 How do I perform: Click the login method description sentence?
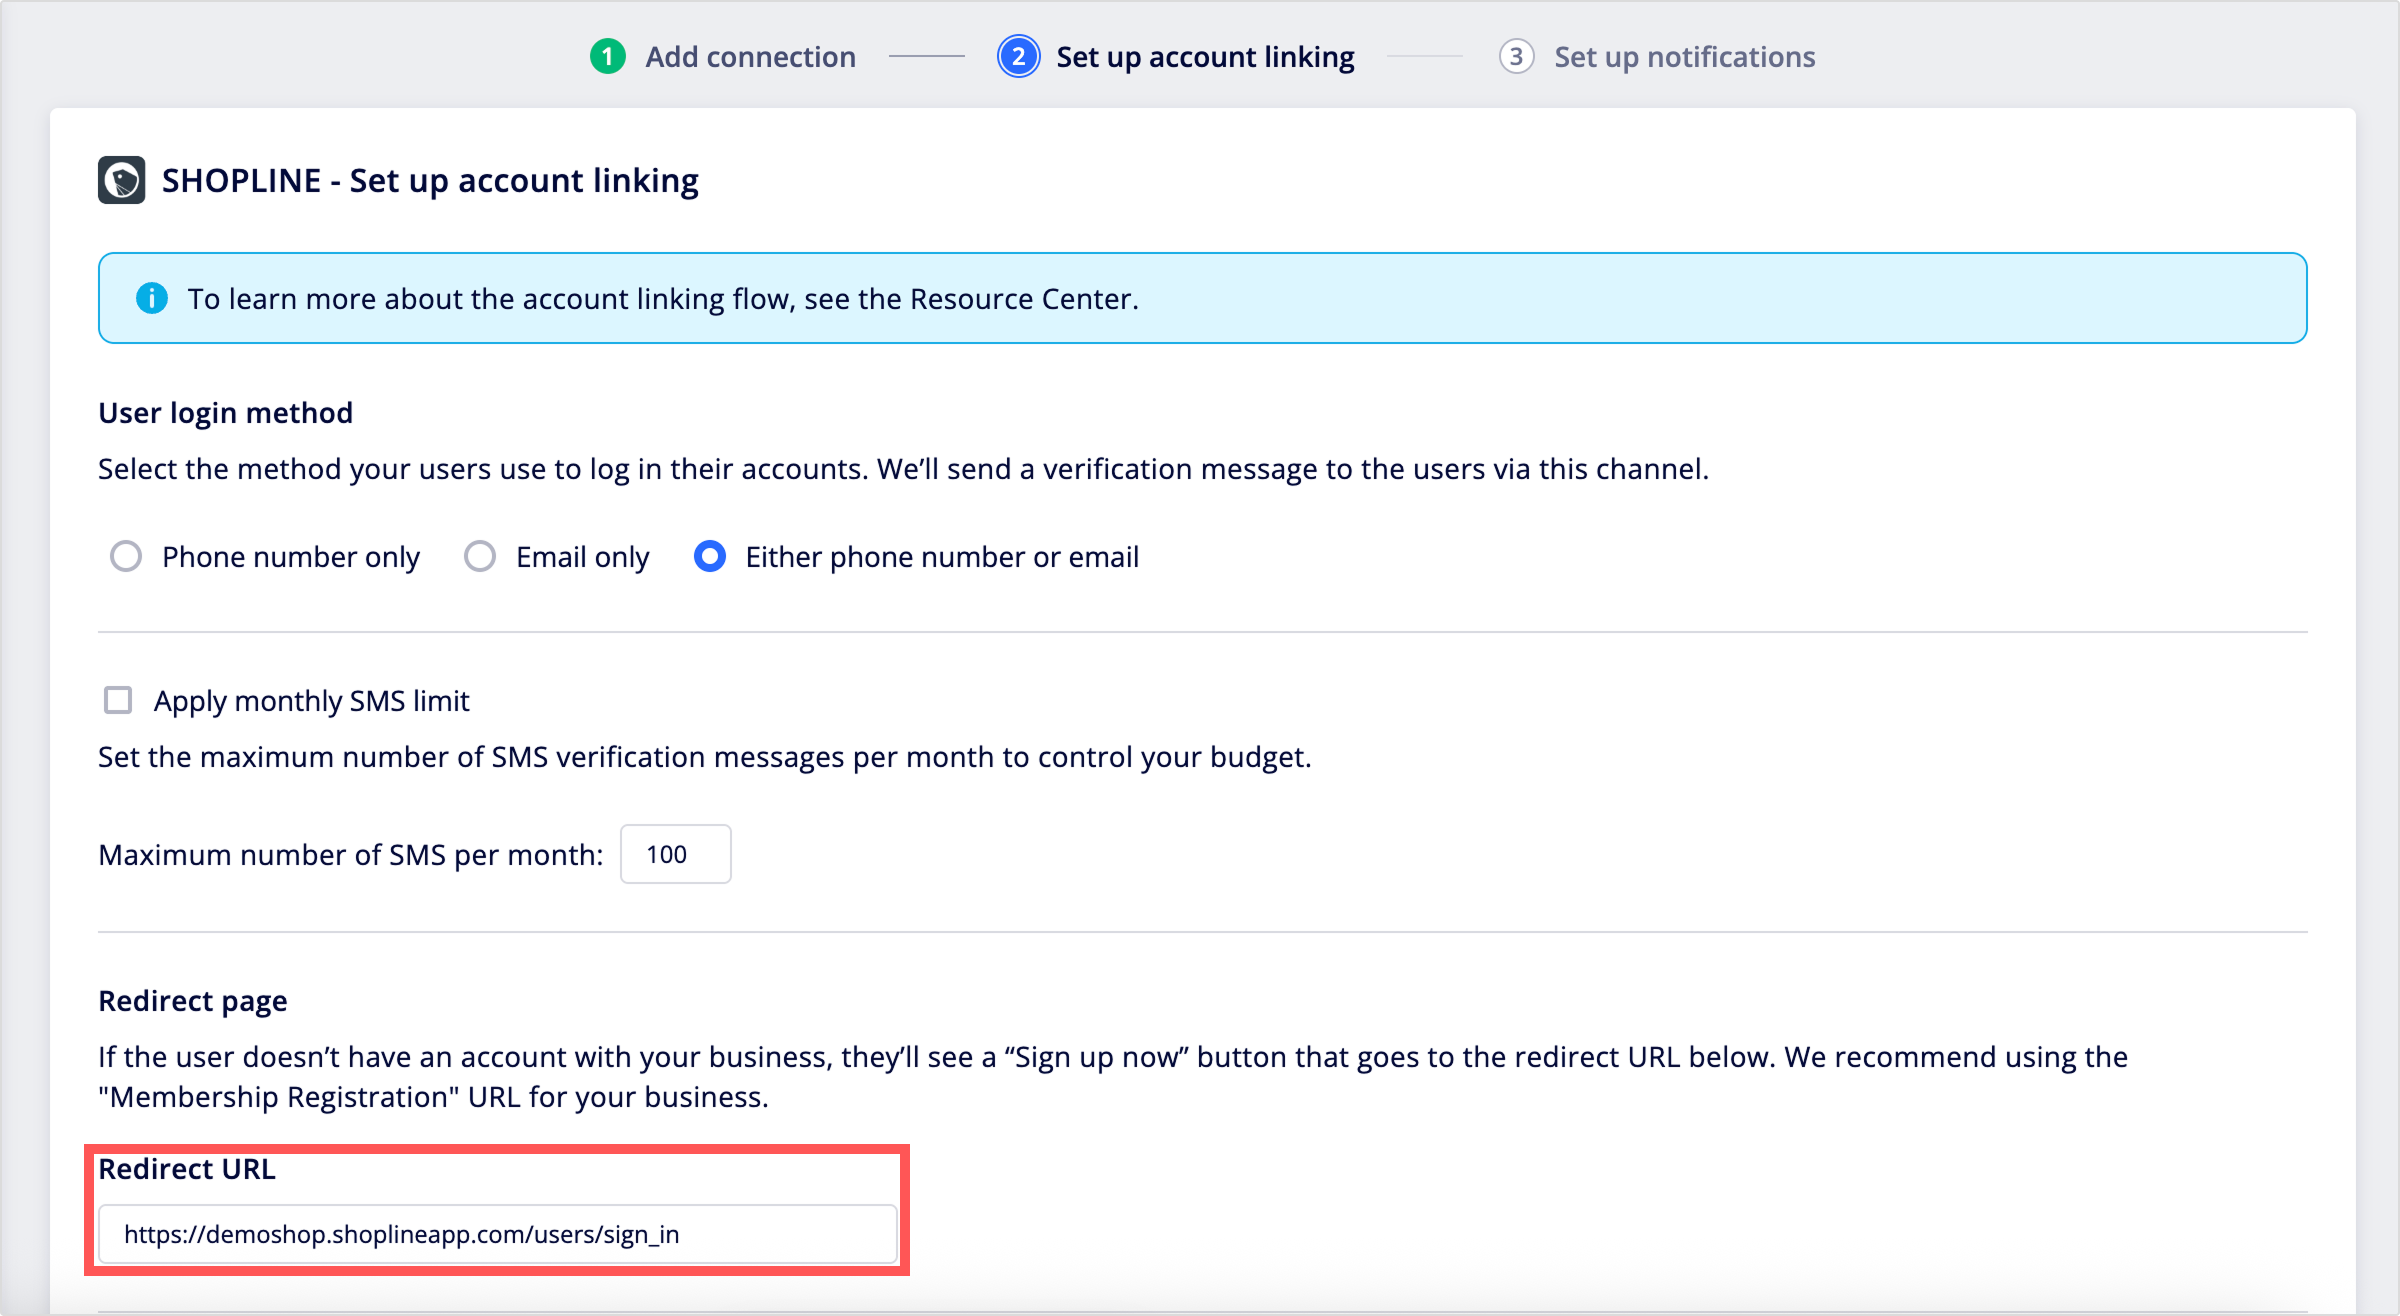[x=904, y=469]
